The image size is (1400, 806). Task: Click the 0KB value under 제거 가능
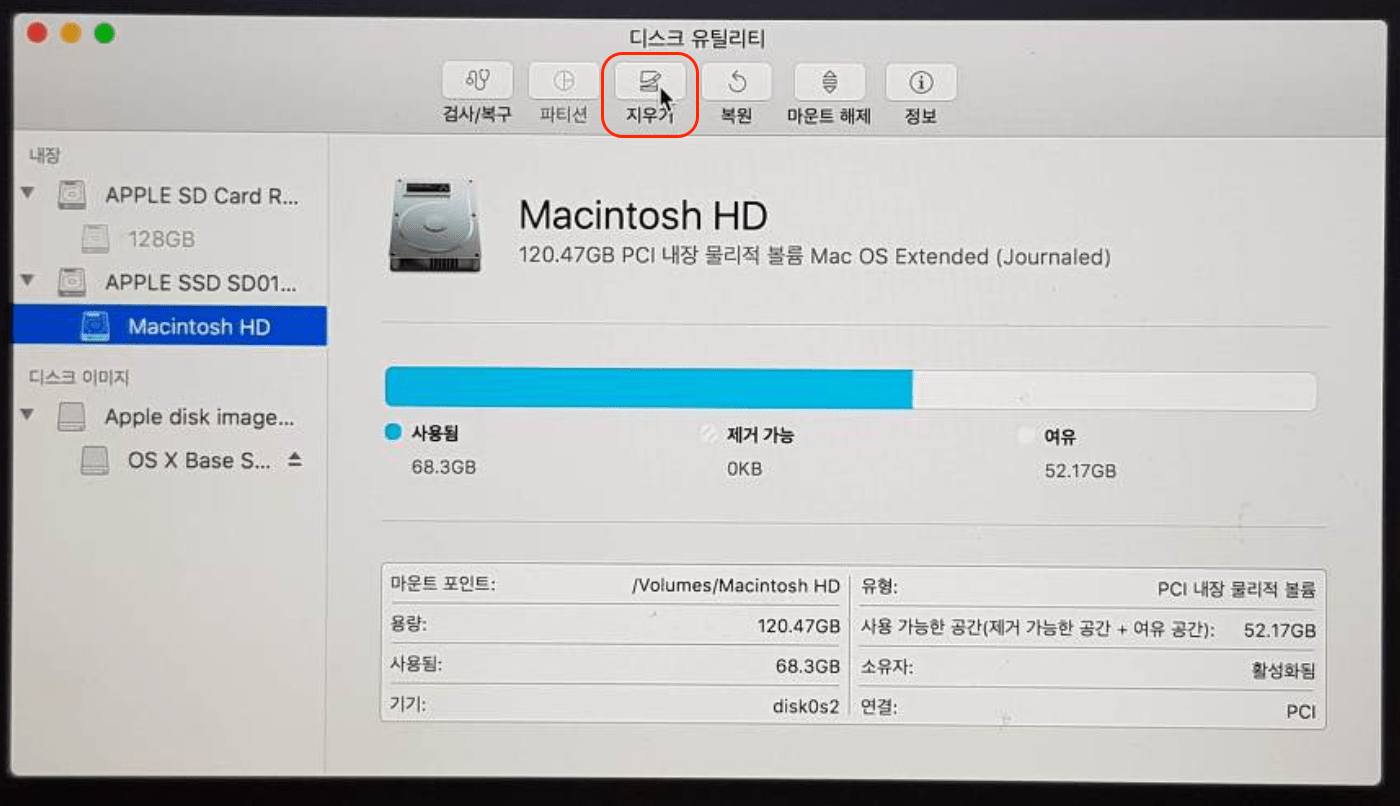click(x=746, y=469)
